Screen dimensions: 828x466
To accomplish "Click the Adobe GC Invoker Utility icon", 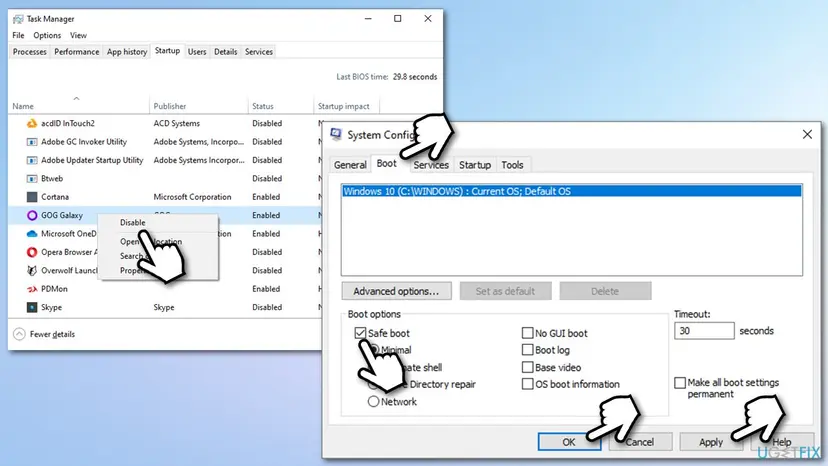I will 32,142.
